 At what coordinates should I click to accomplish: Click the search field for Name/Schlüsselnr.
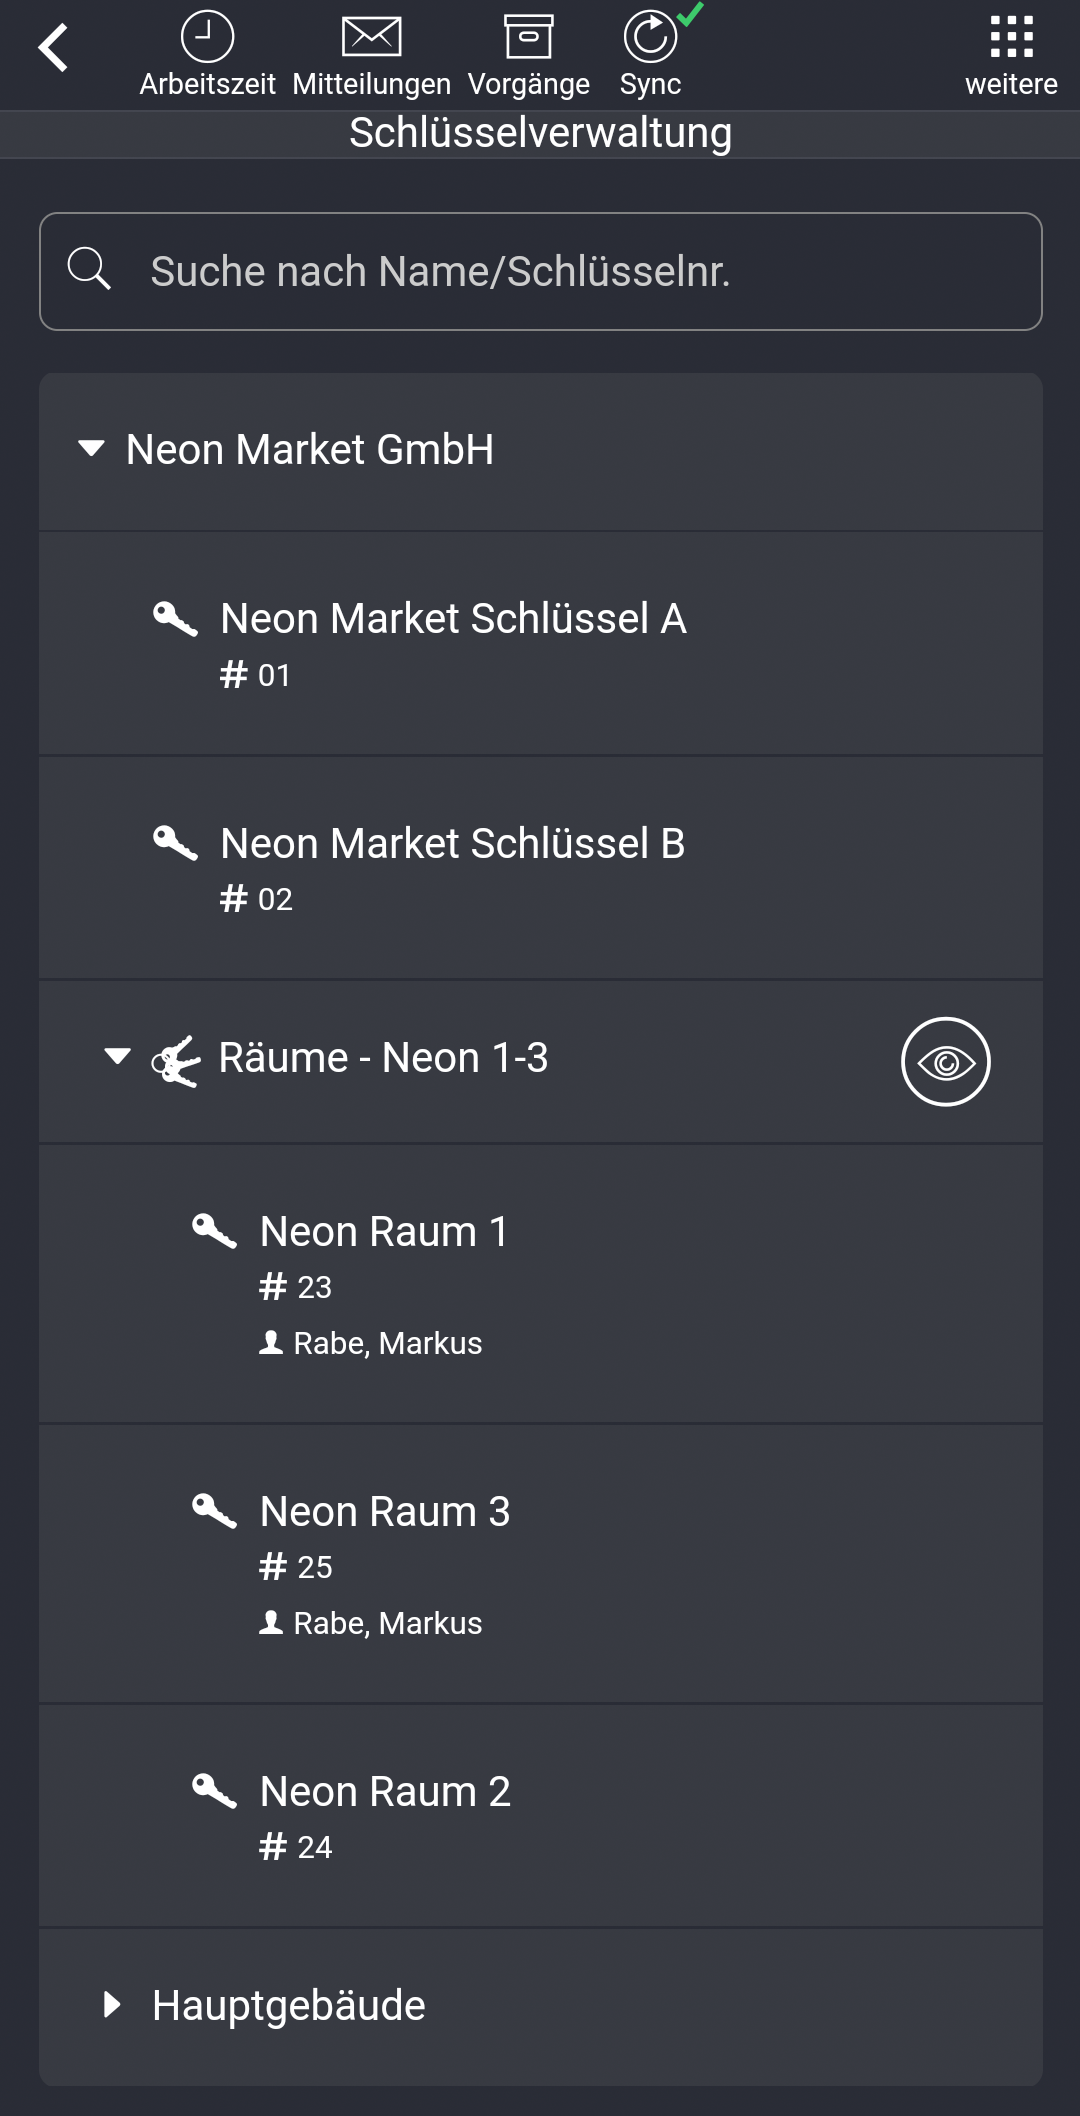[540, 270]
